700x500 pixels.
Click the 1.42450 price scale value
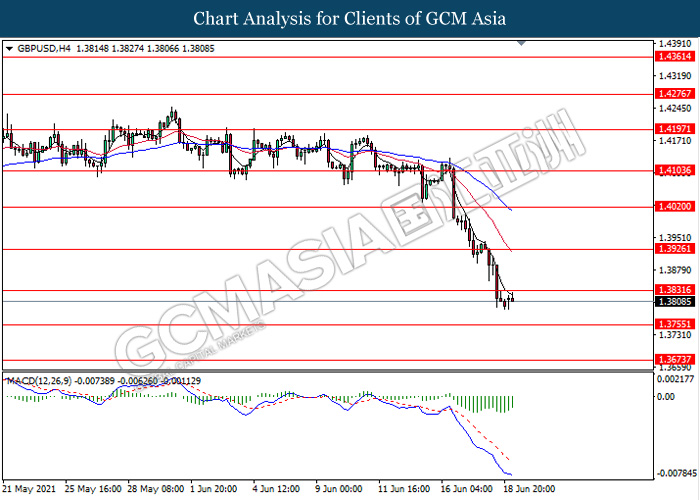tap(675, 108)
